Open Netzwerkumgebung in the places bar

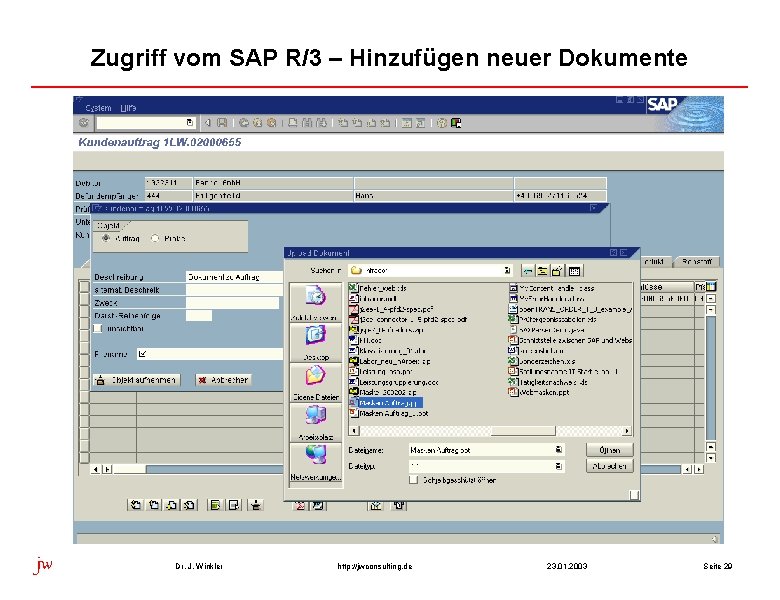click(x=315, y=462)
